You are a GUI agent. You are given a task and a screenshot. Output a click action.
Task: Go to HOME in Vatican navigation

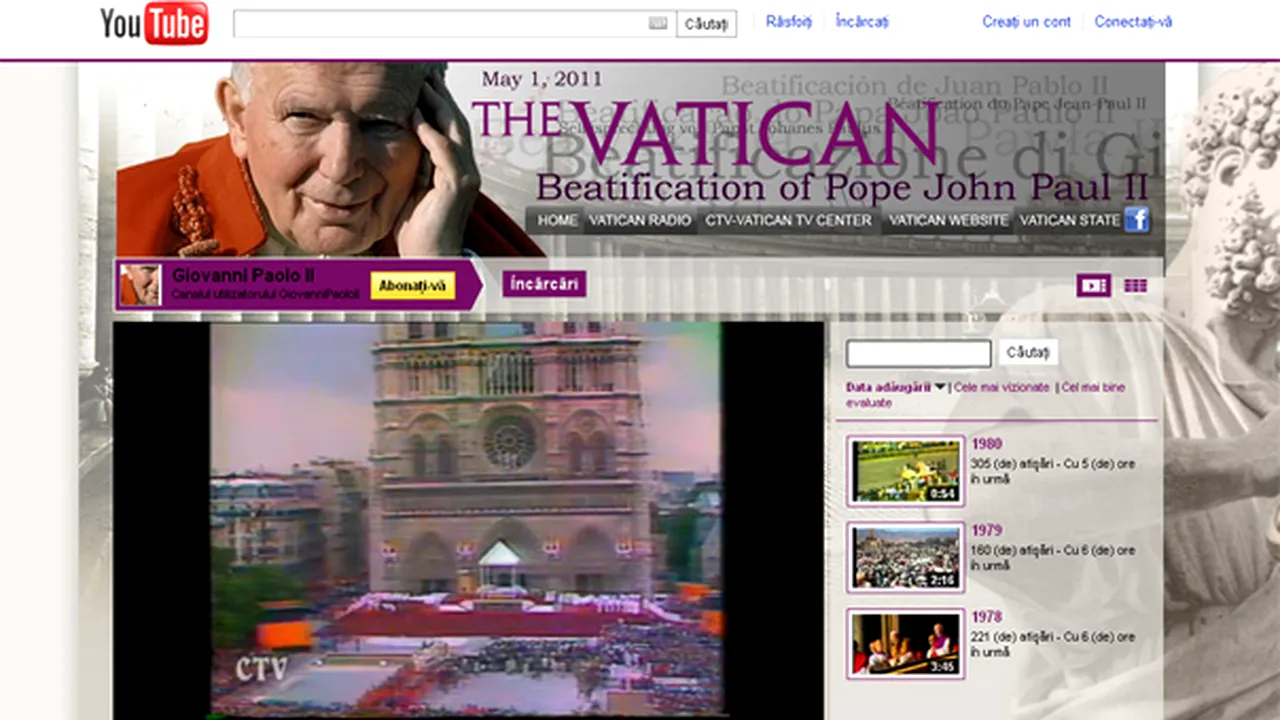tap(557, 220)
